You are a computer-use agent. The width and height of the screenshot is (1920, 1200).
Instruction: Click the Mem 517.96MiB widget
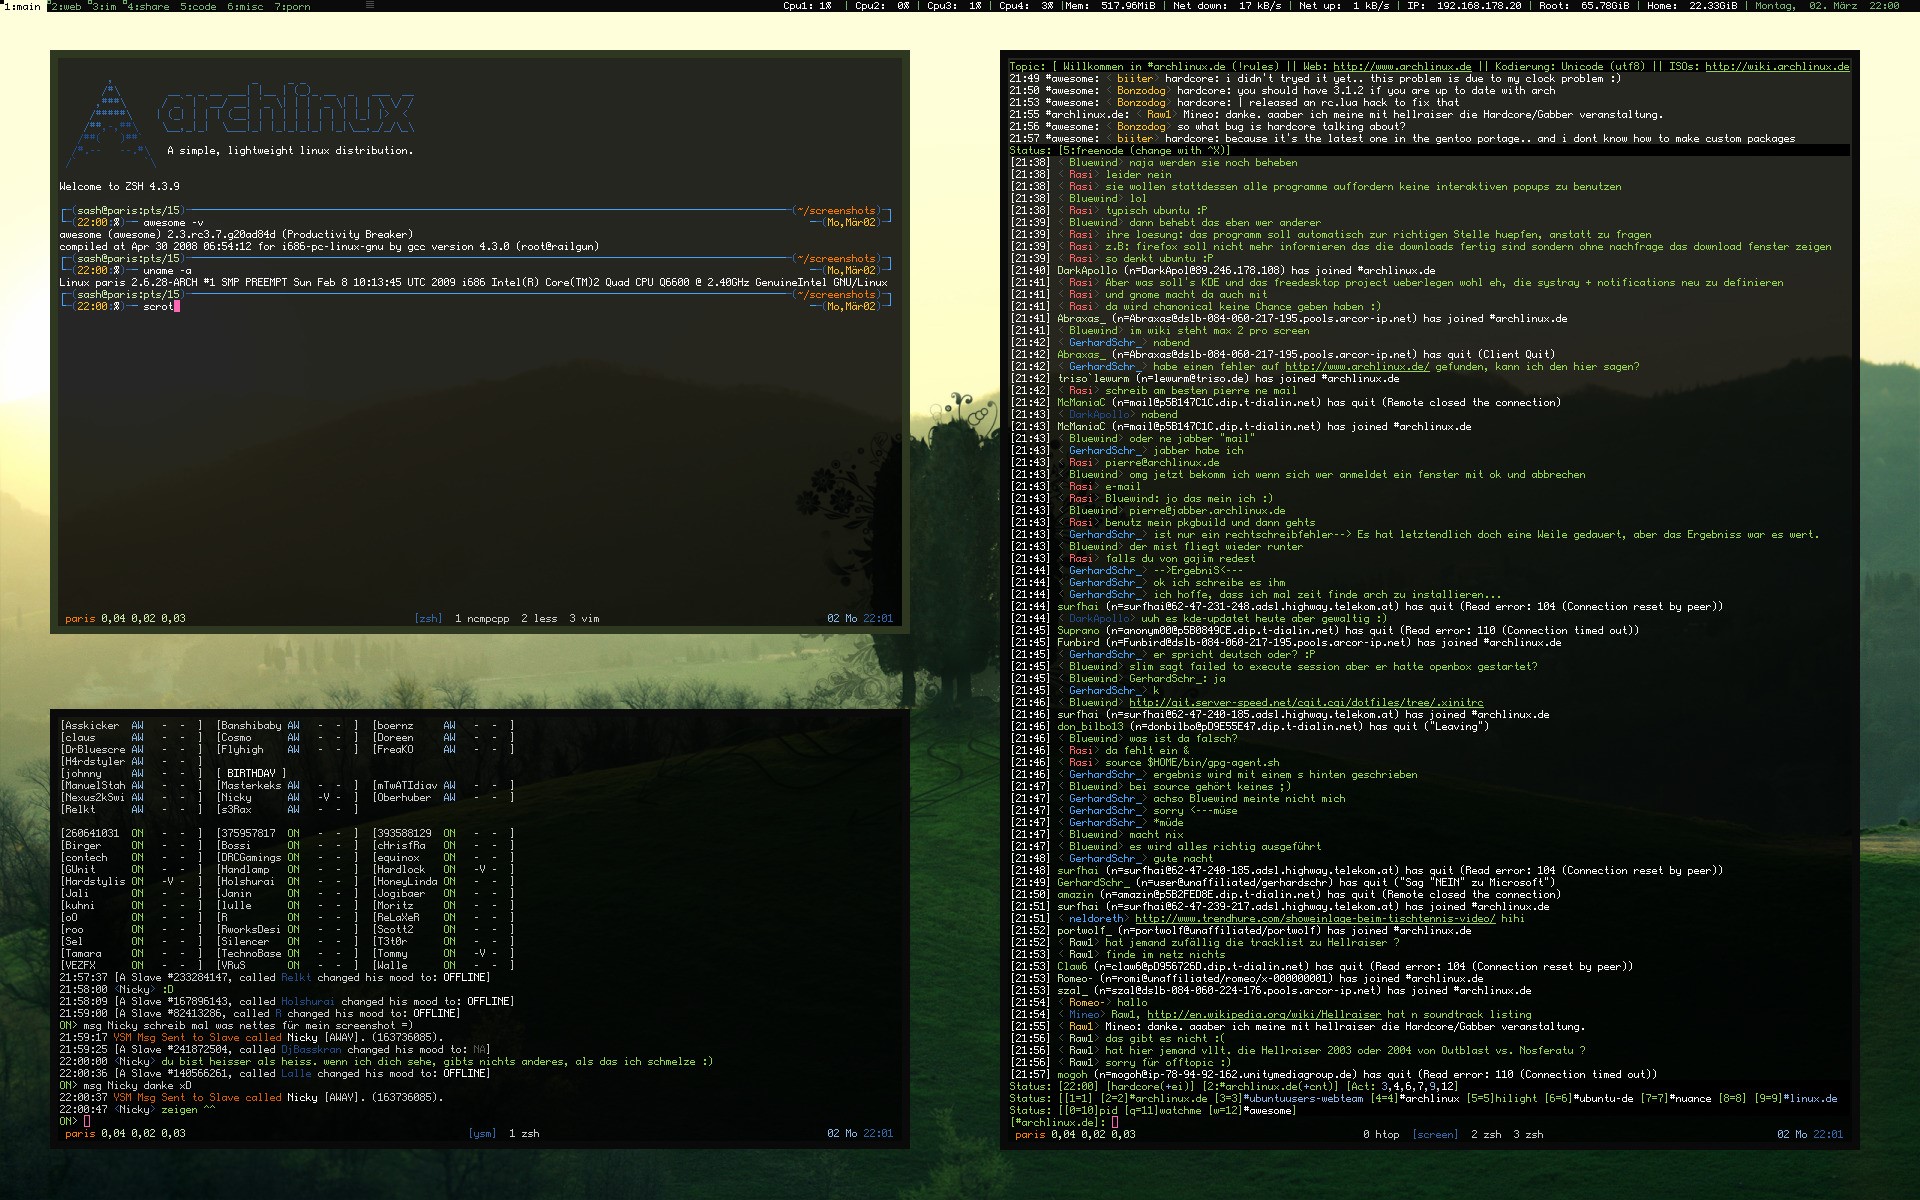pos(1111,6)
